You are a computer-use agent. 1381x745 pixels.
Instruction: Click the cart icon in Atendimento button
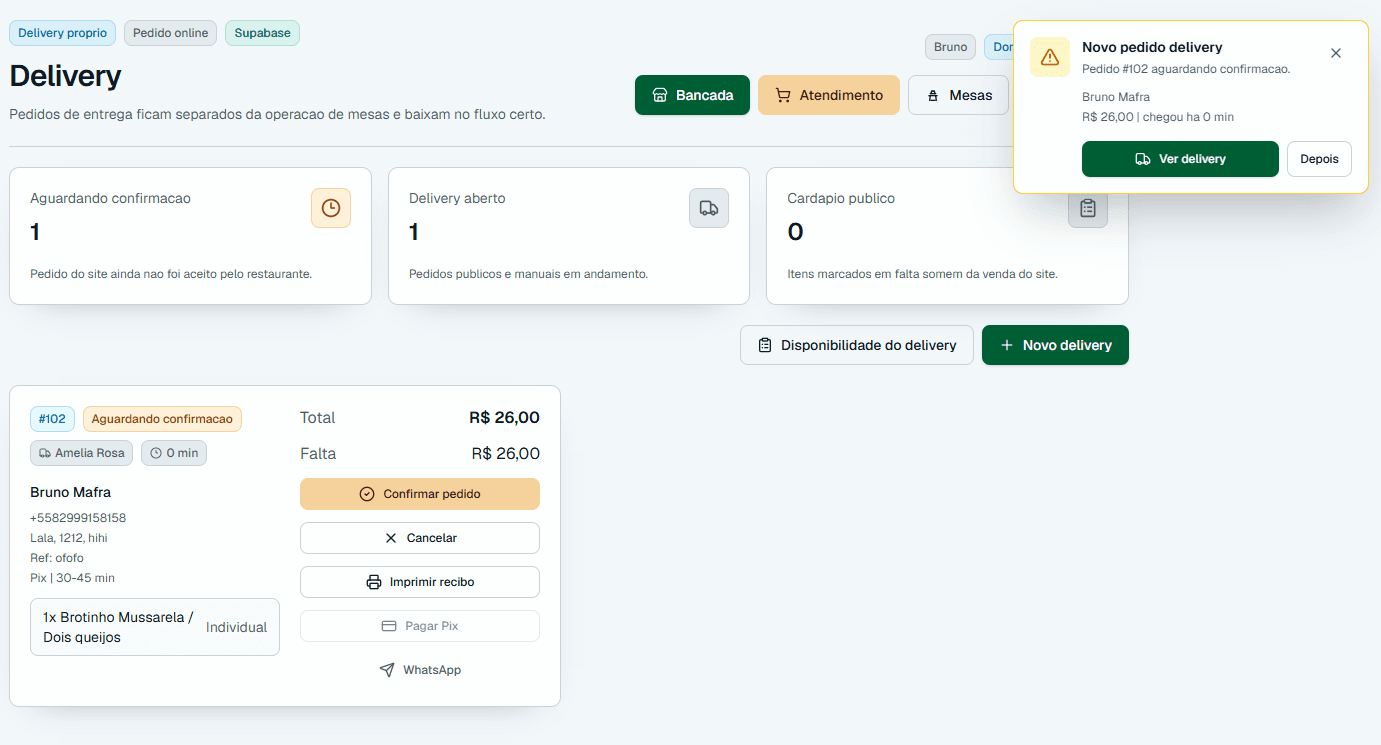click(x=783, y=95)
